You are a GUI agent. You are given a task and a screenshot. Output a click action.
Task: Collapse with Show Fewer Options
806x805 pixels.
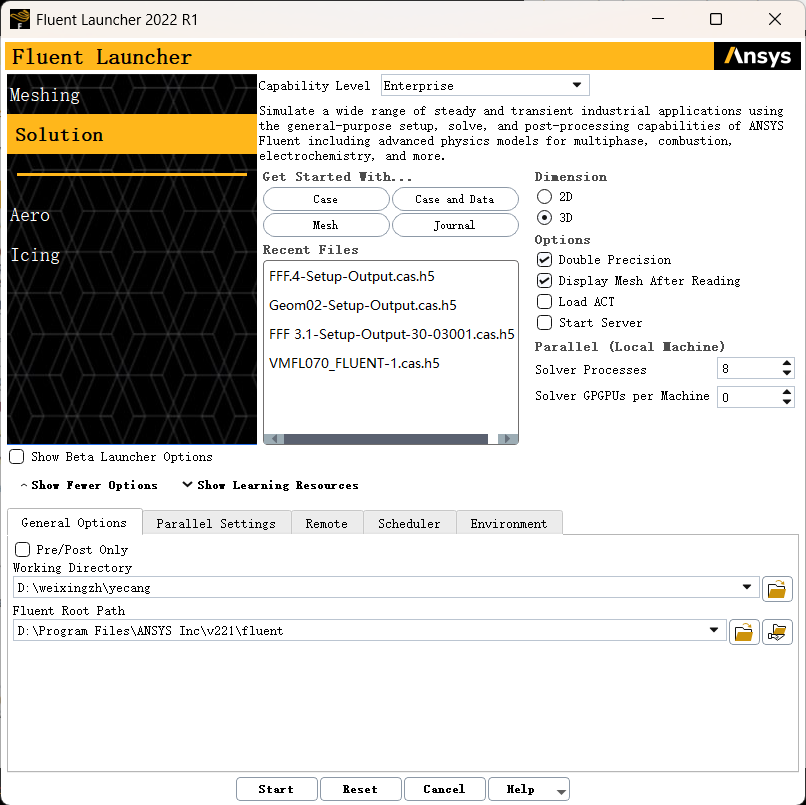[89, 485]
